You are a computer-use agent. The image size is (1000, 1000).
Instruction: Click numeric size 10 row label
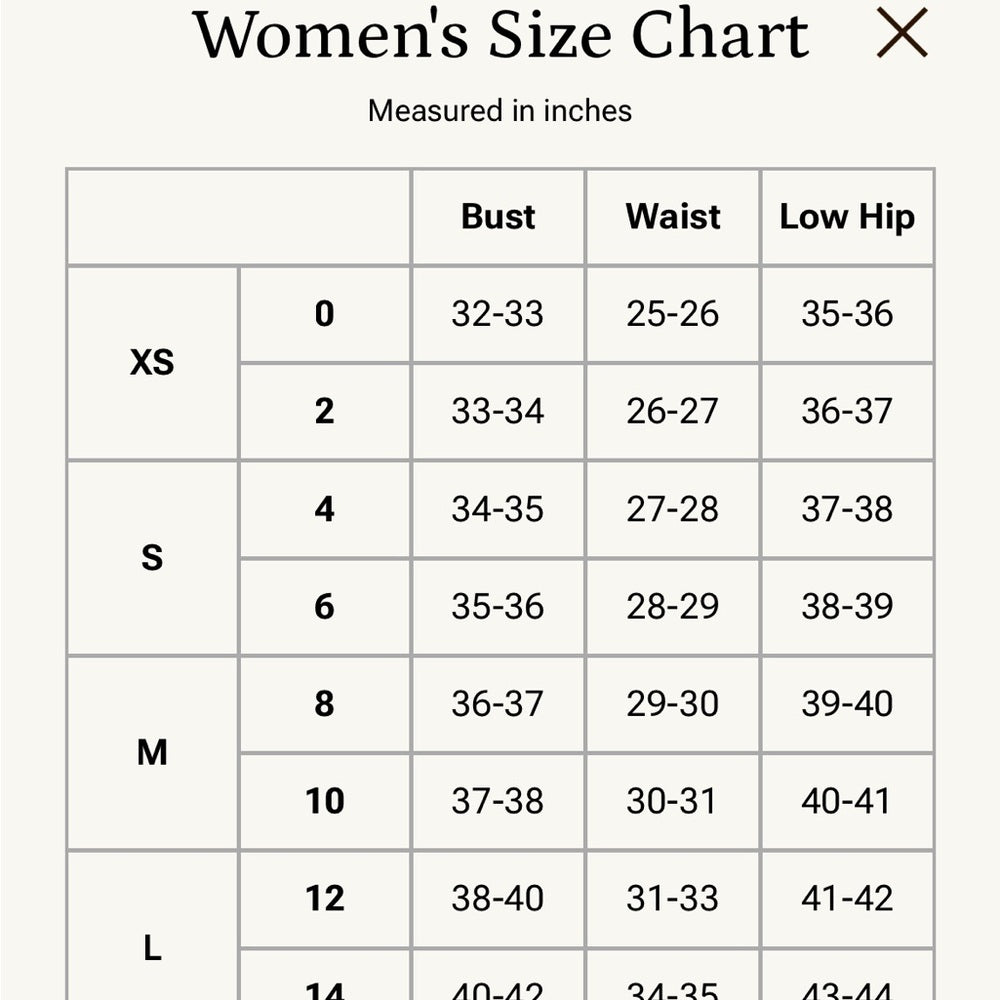(324, 801)
